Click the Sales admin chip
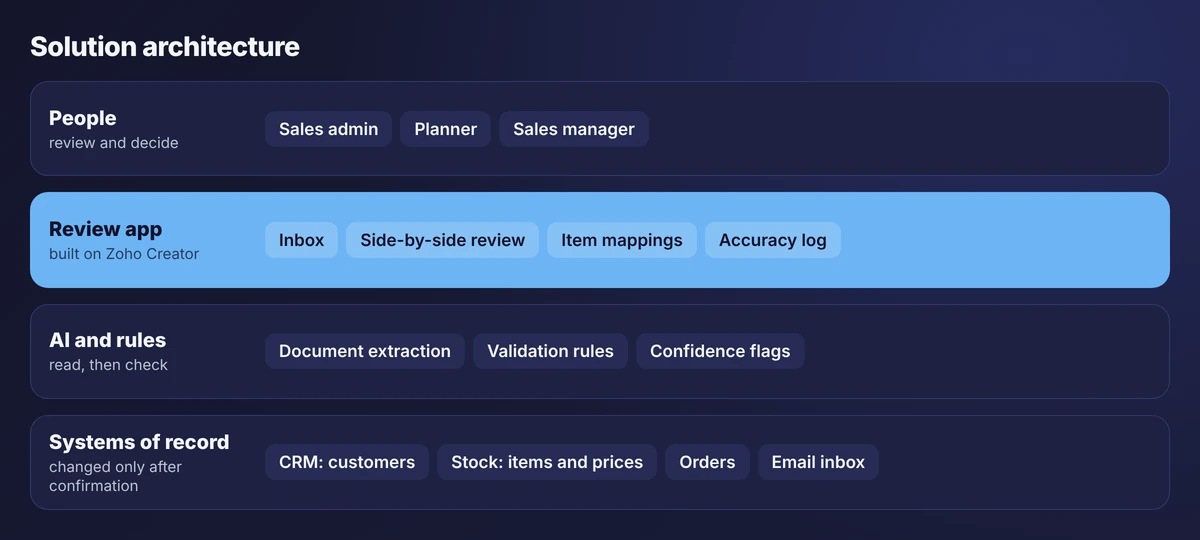Image resolution: width=1200 pixels, height=540 pixels. pos(328,129)
